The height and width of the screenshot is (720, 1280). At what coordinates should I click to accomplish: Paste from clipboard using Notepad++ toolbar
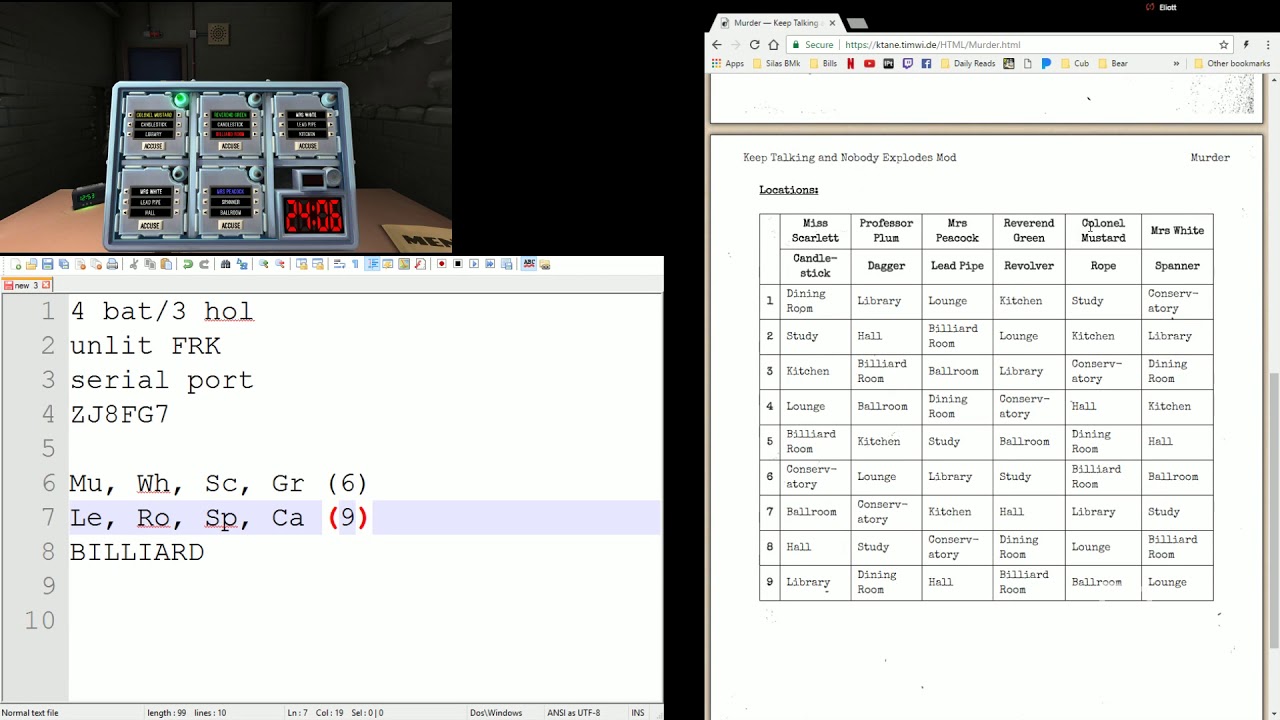[x=166, y=264]
